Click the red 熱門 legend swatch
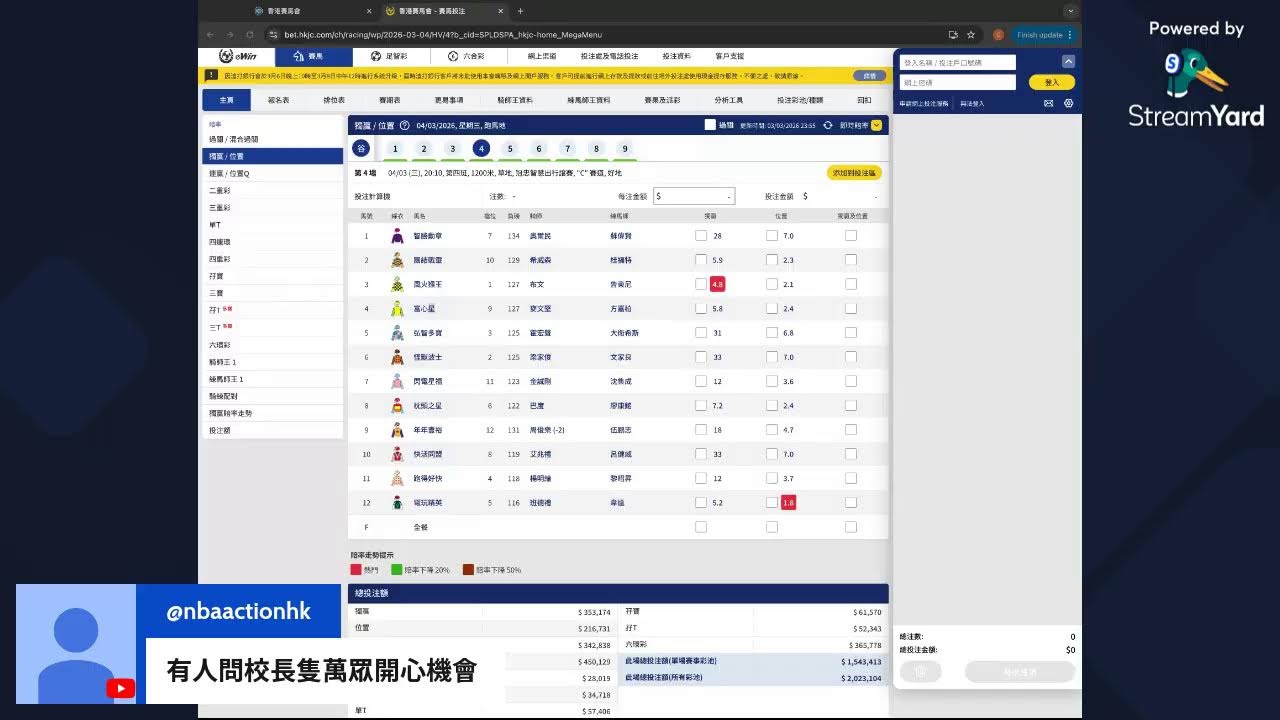Viewport: 1280px width, 720px height. pos(356,569)
